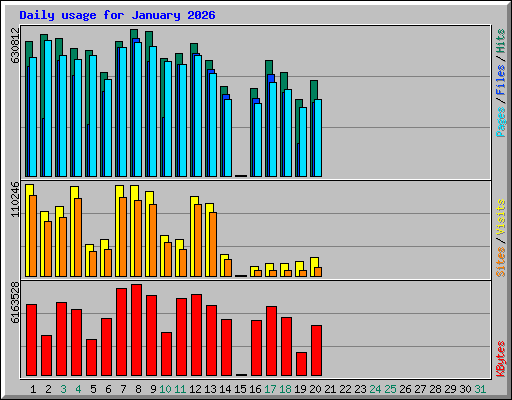Click day 21 on the x-axis

(330, 389)
